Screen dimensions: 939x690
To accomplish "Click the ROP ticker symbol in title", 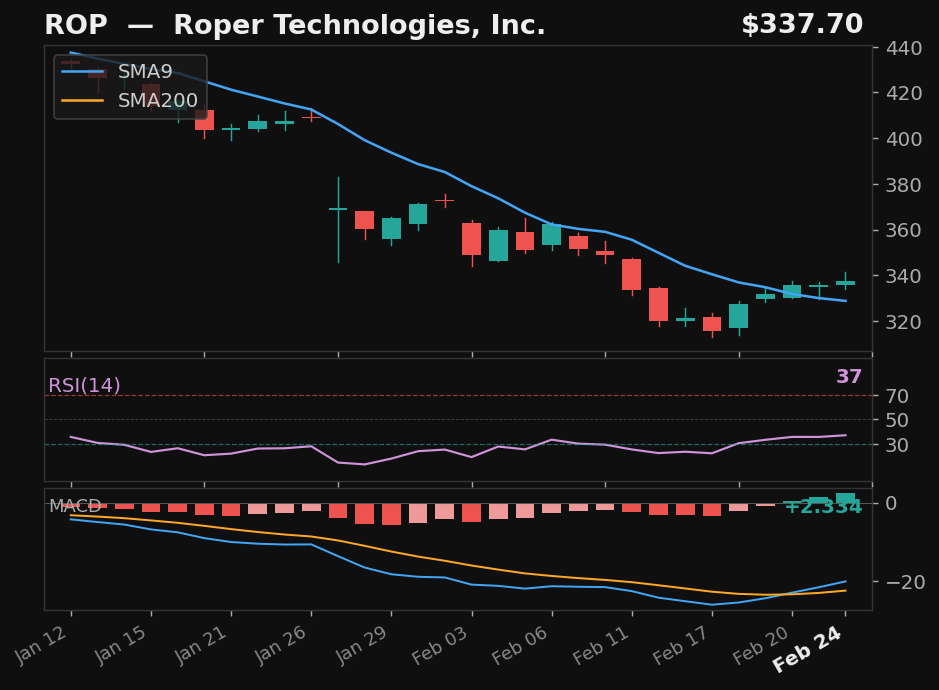I will pyautogui.click(x=76, y=25).
